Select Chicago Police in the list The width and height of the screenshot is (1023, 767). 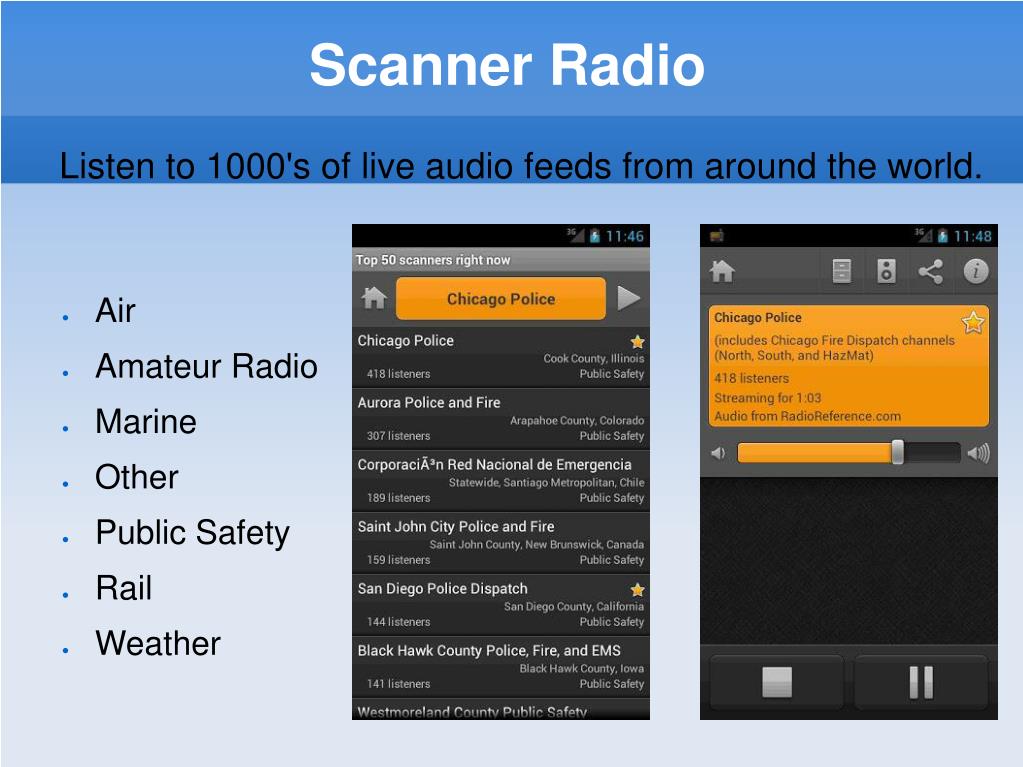pyautogui.click(x=501, y=357)
